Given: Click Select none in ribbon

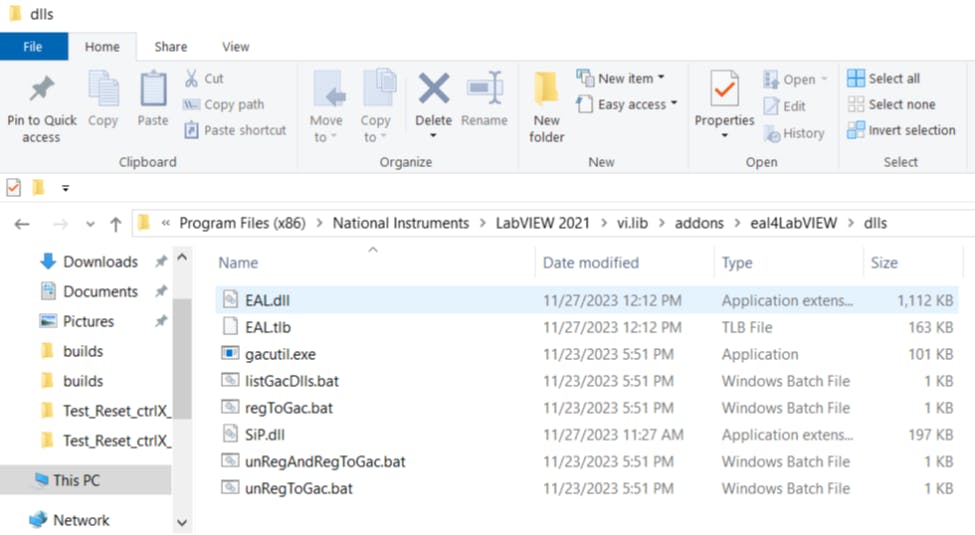Looking at the screenshot, I should (891, 104).
